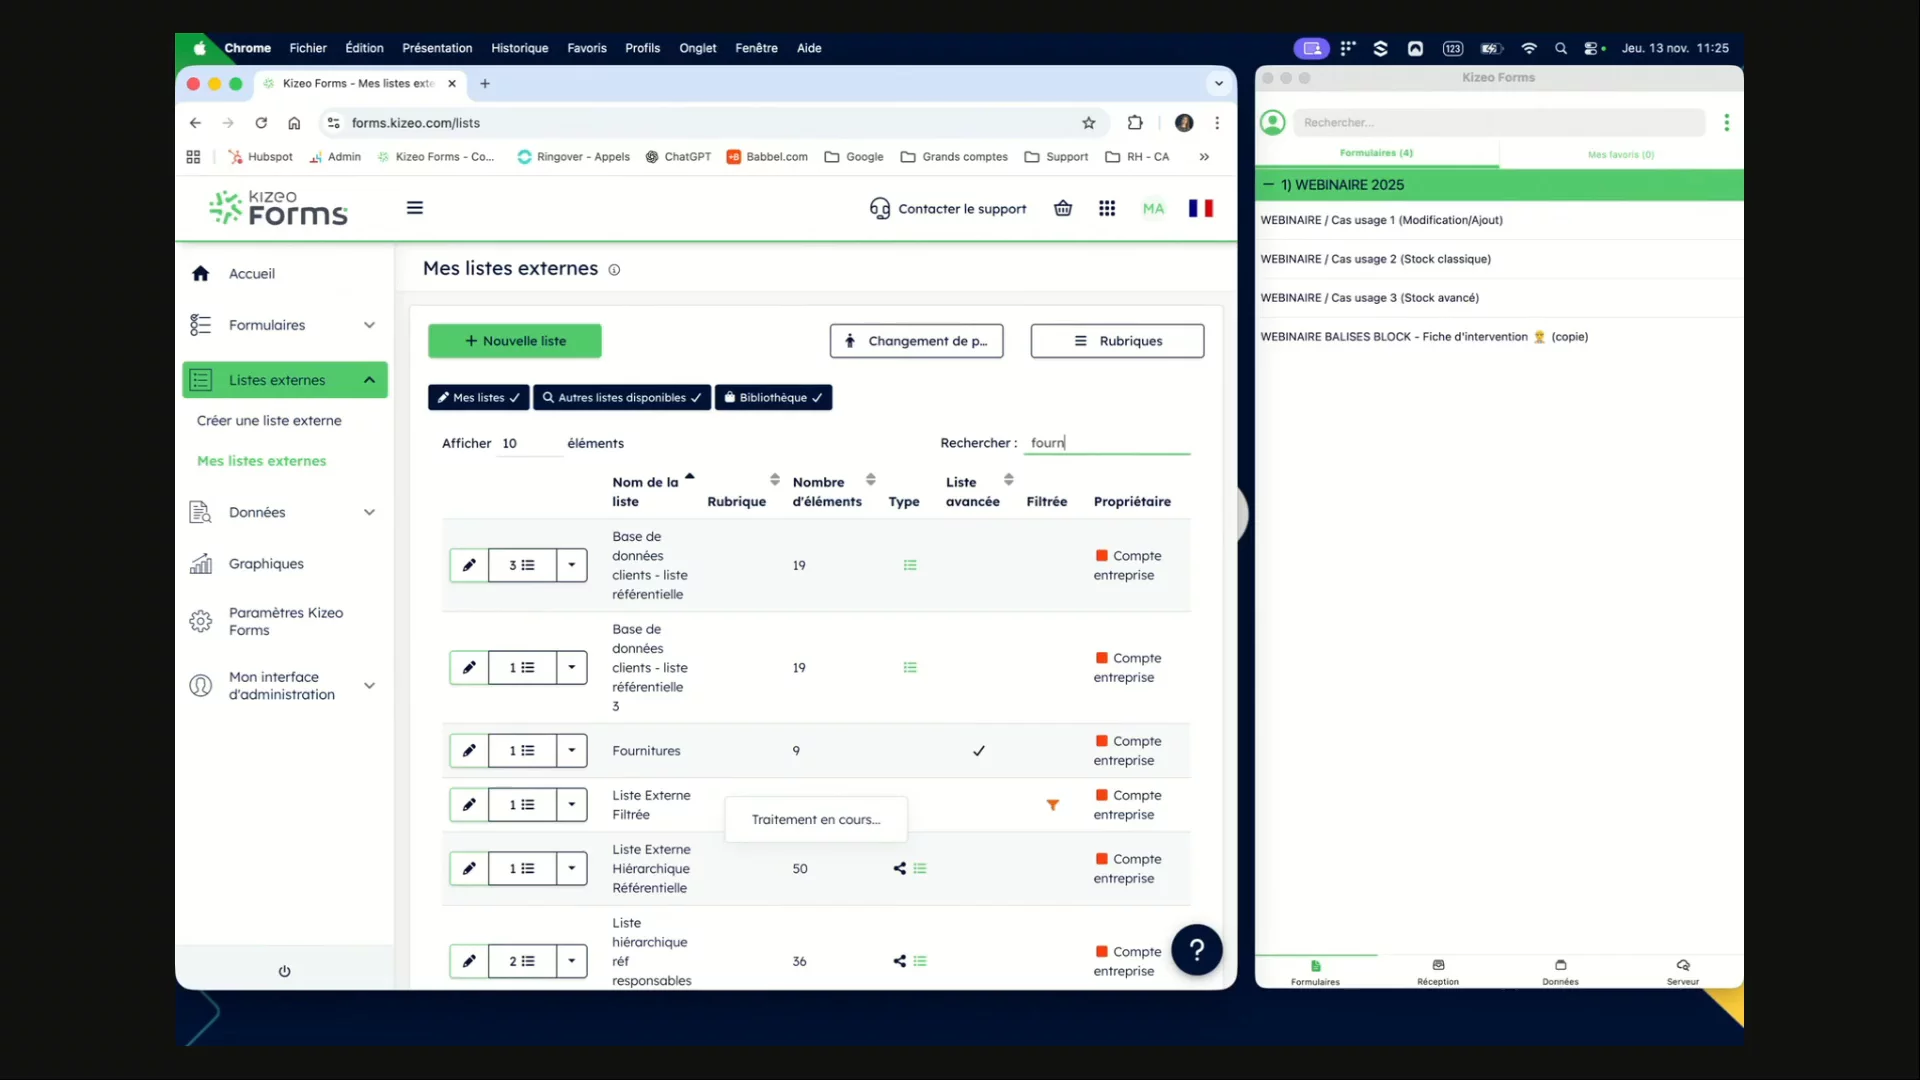
Task: Toggle the Mes listes filter
Action: click(478, 398)
